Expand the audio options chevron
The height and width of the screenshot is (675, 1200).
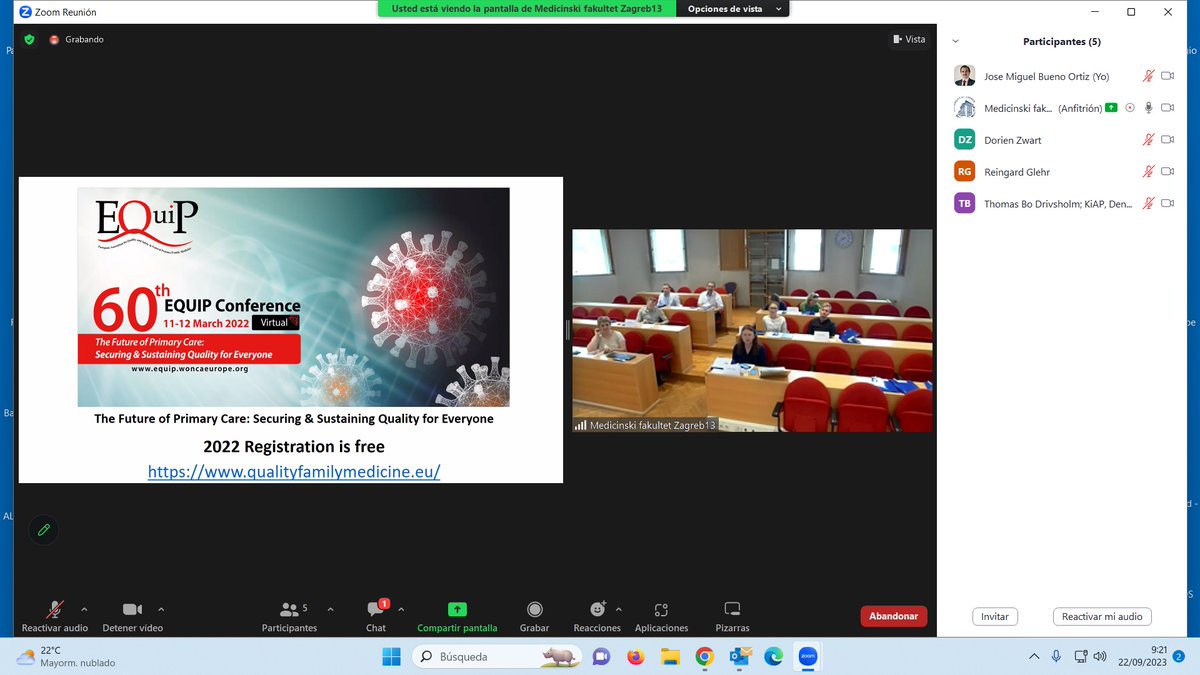click(x=85, y=610)
